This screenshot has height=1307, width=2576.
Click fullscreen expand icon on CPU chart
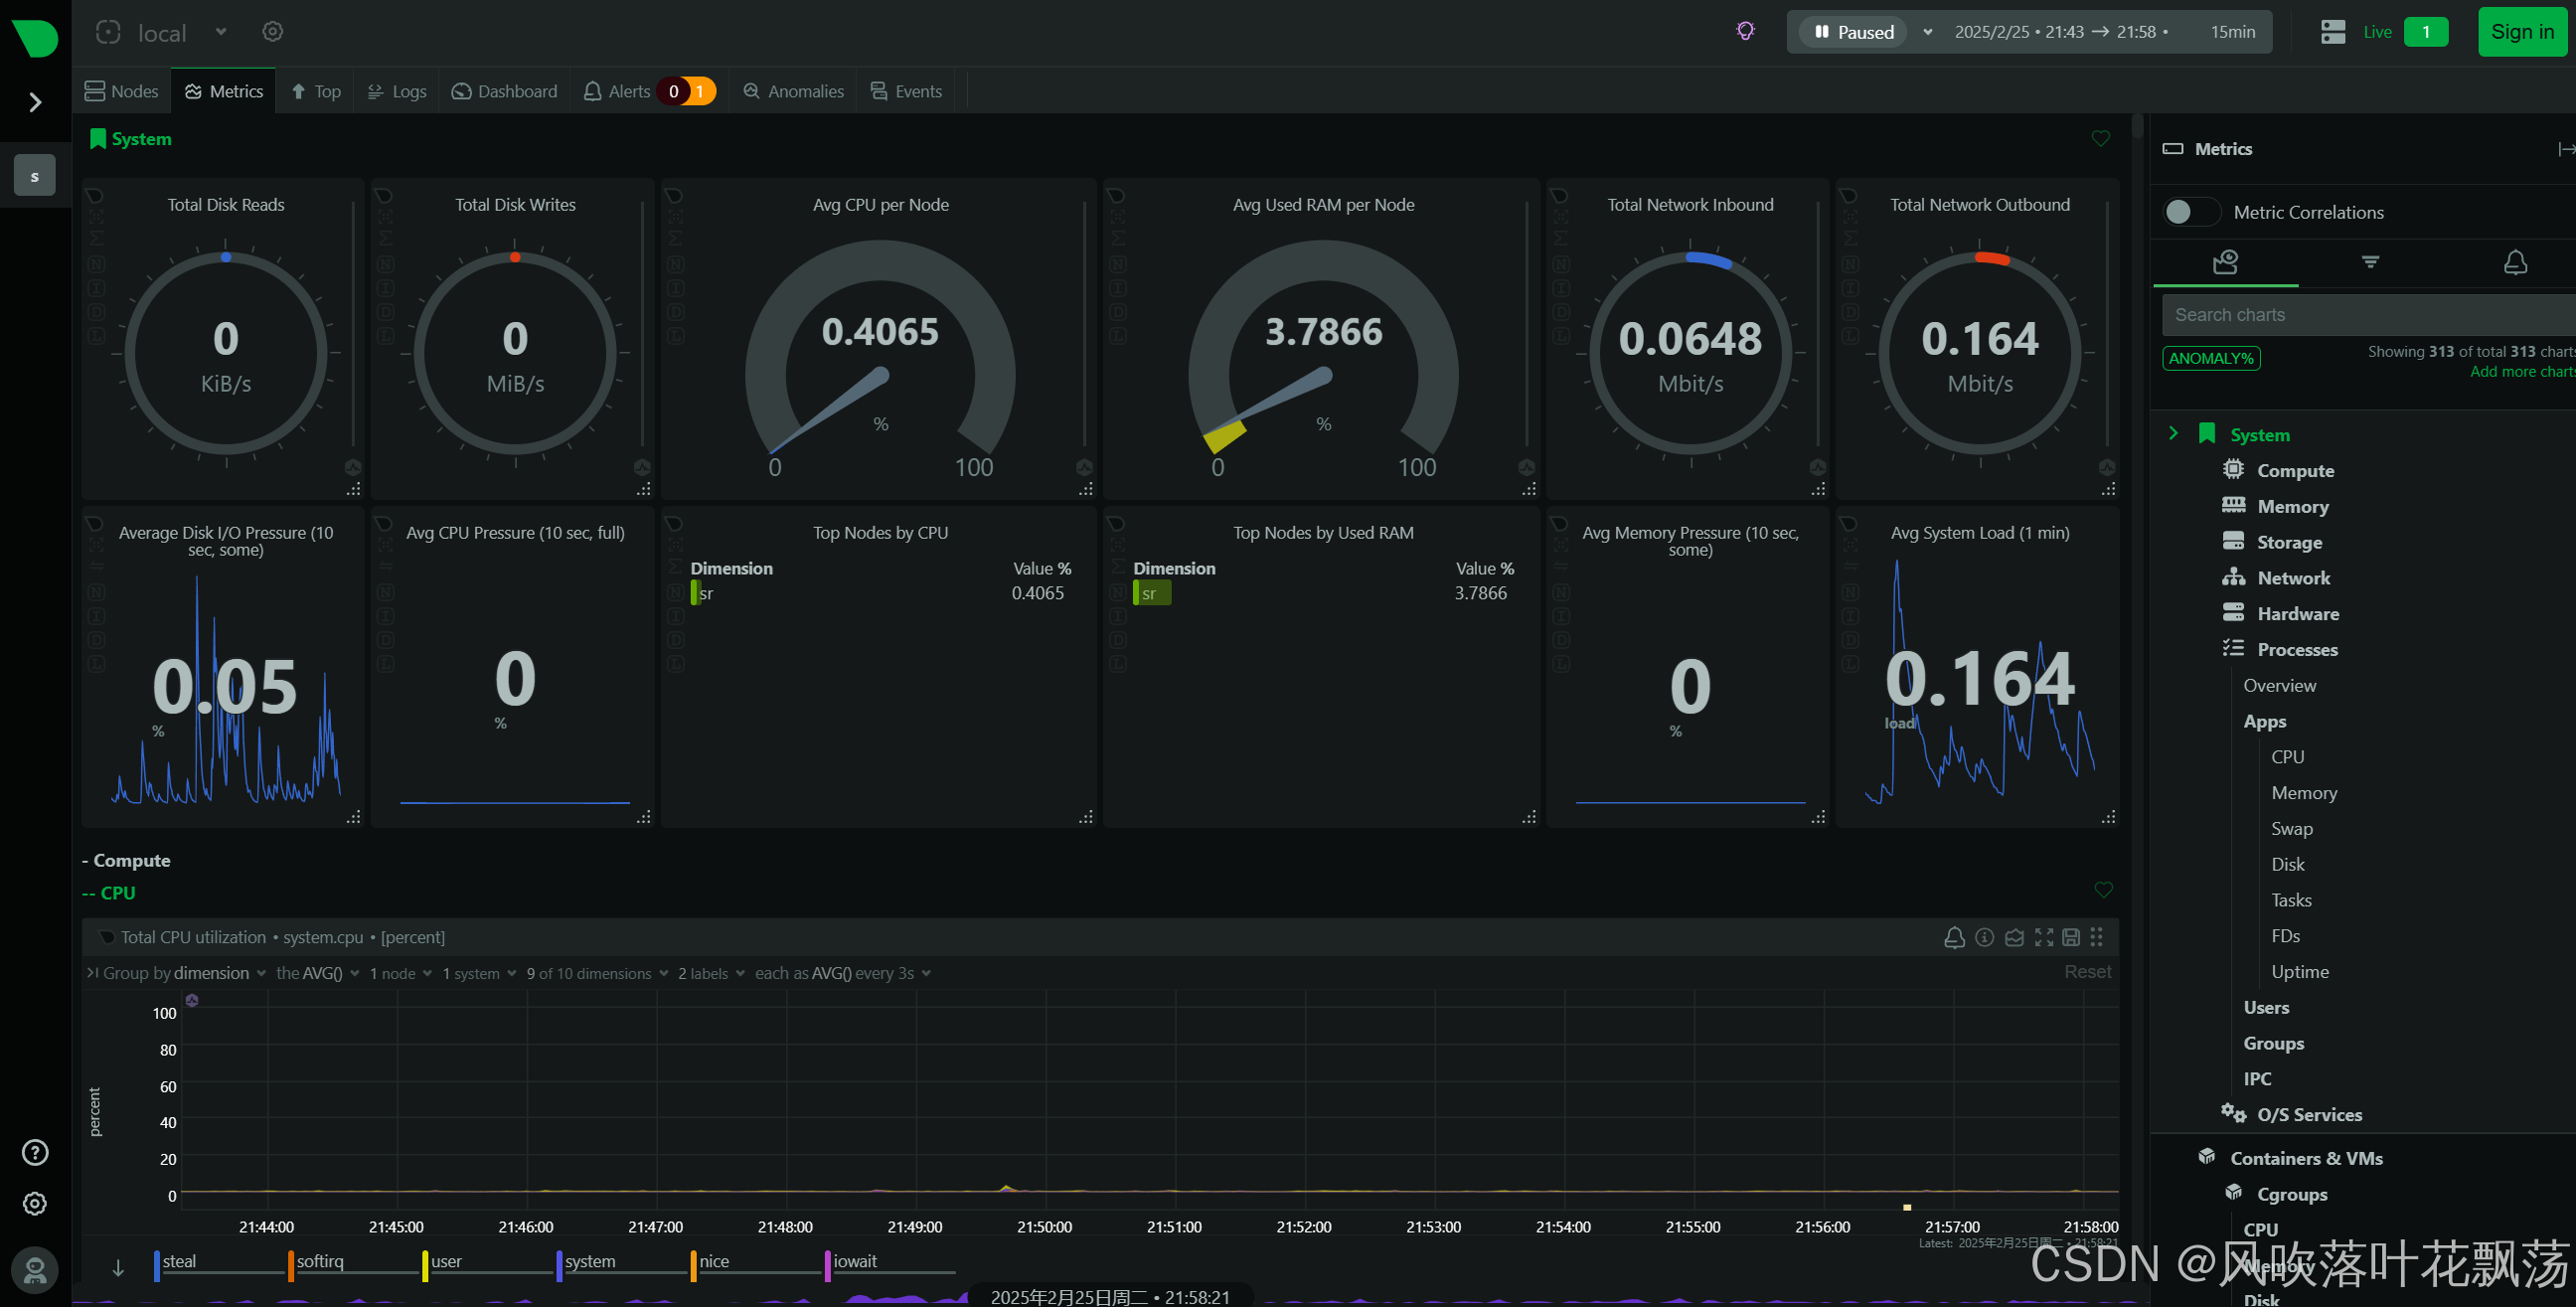[x=2043, y=937]
